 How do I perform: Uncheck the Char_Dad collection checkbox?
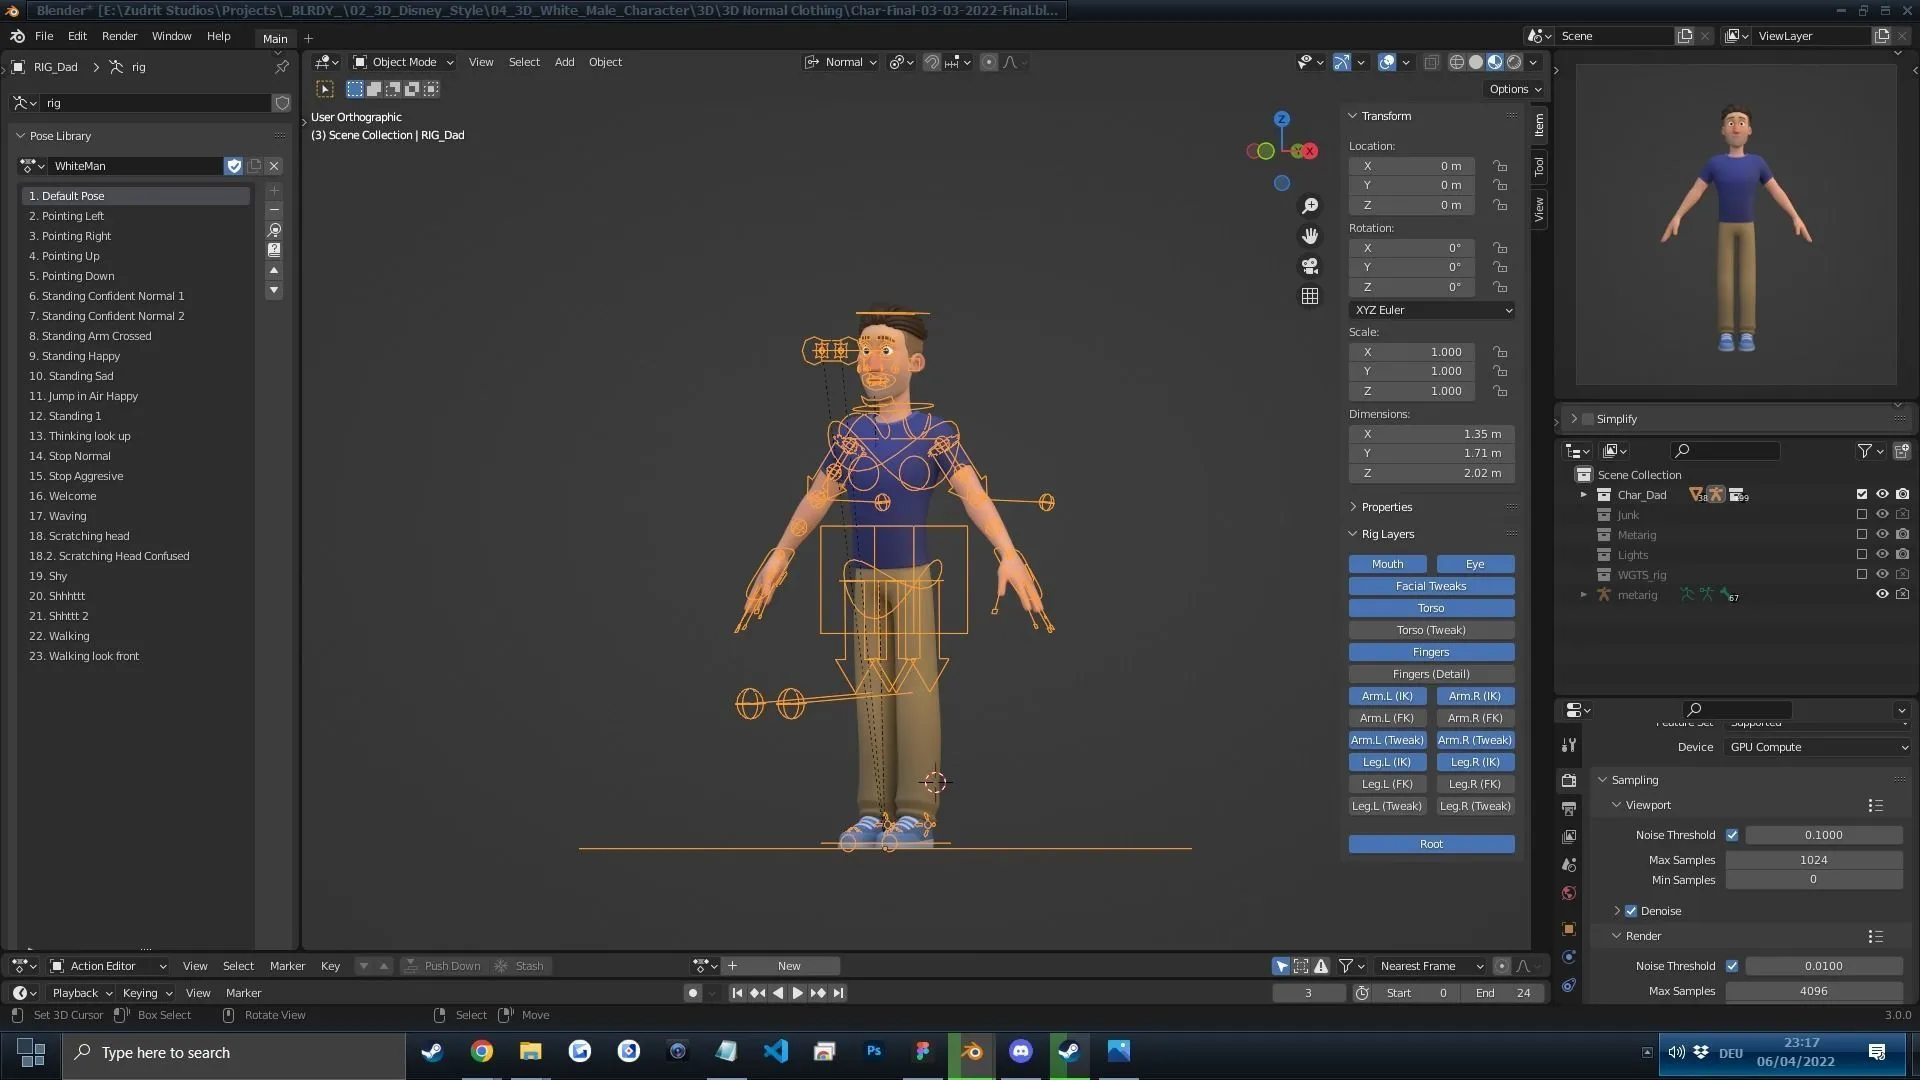point(1861,494)
